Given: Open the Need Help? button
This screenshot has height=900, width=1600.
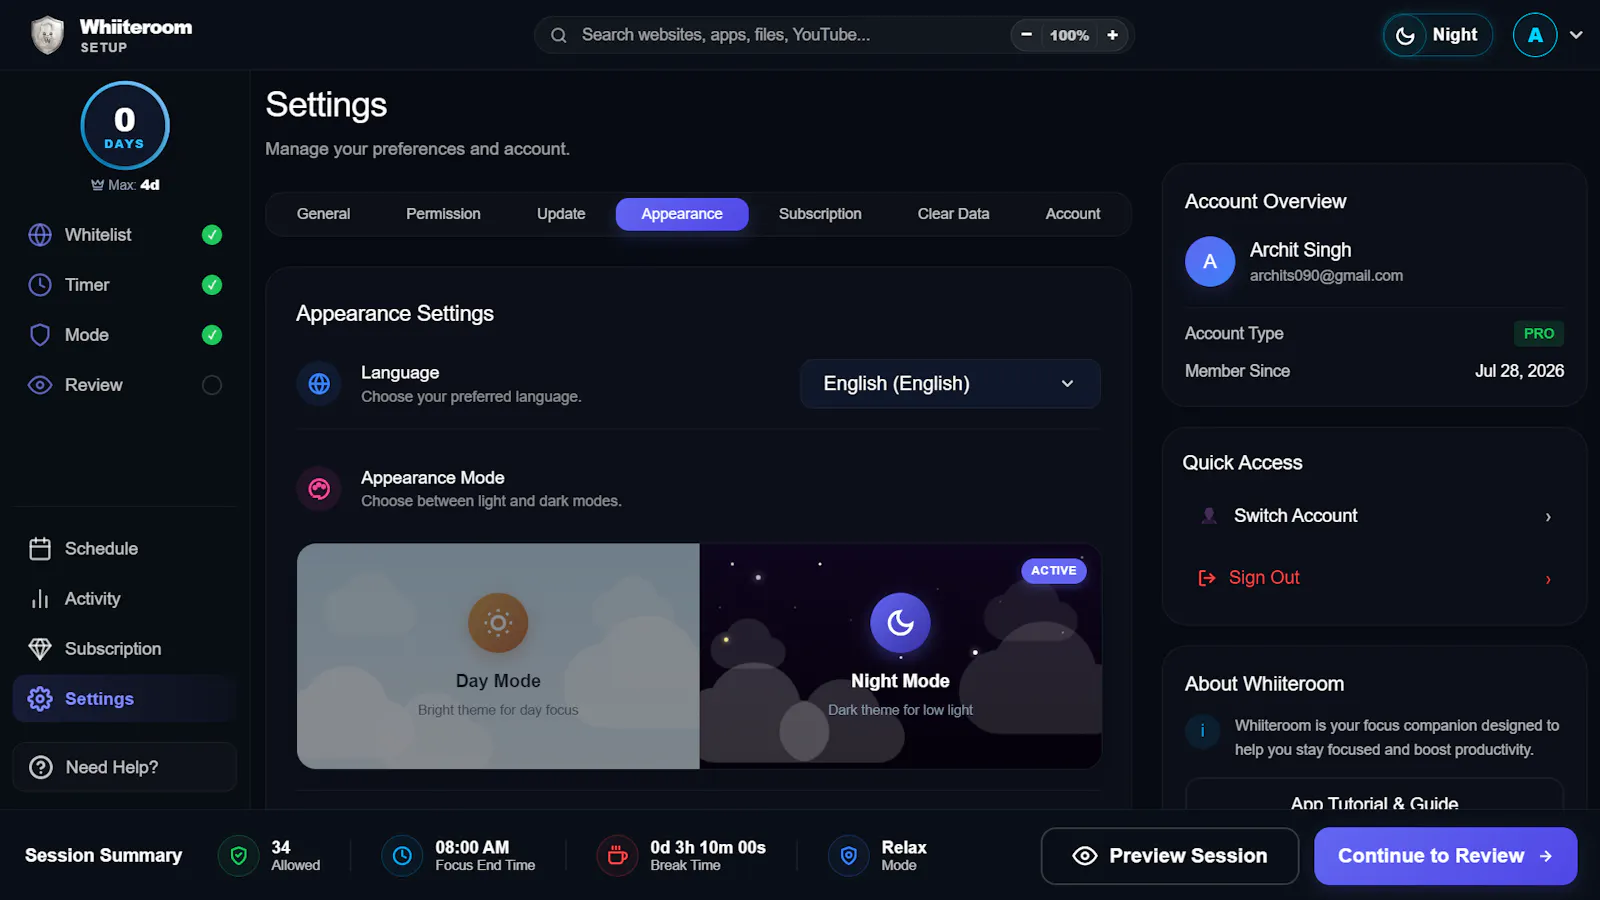Looking at the screenshot, I should point(125,767).
